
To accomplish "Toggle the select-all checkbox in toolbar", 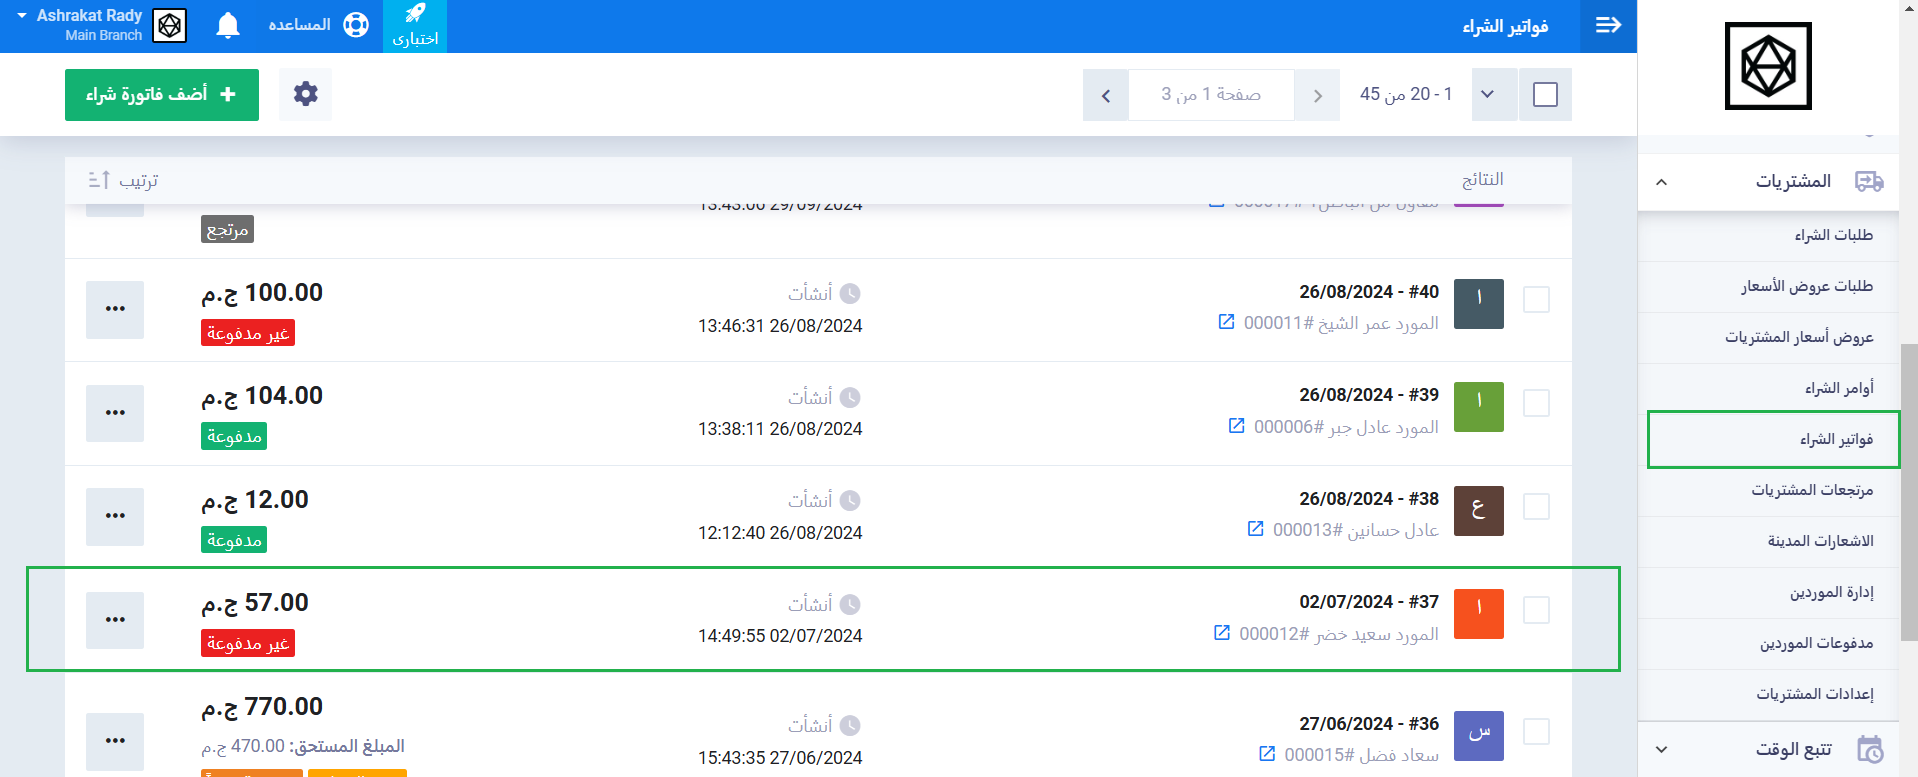I will pos(1545,95).
